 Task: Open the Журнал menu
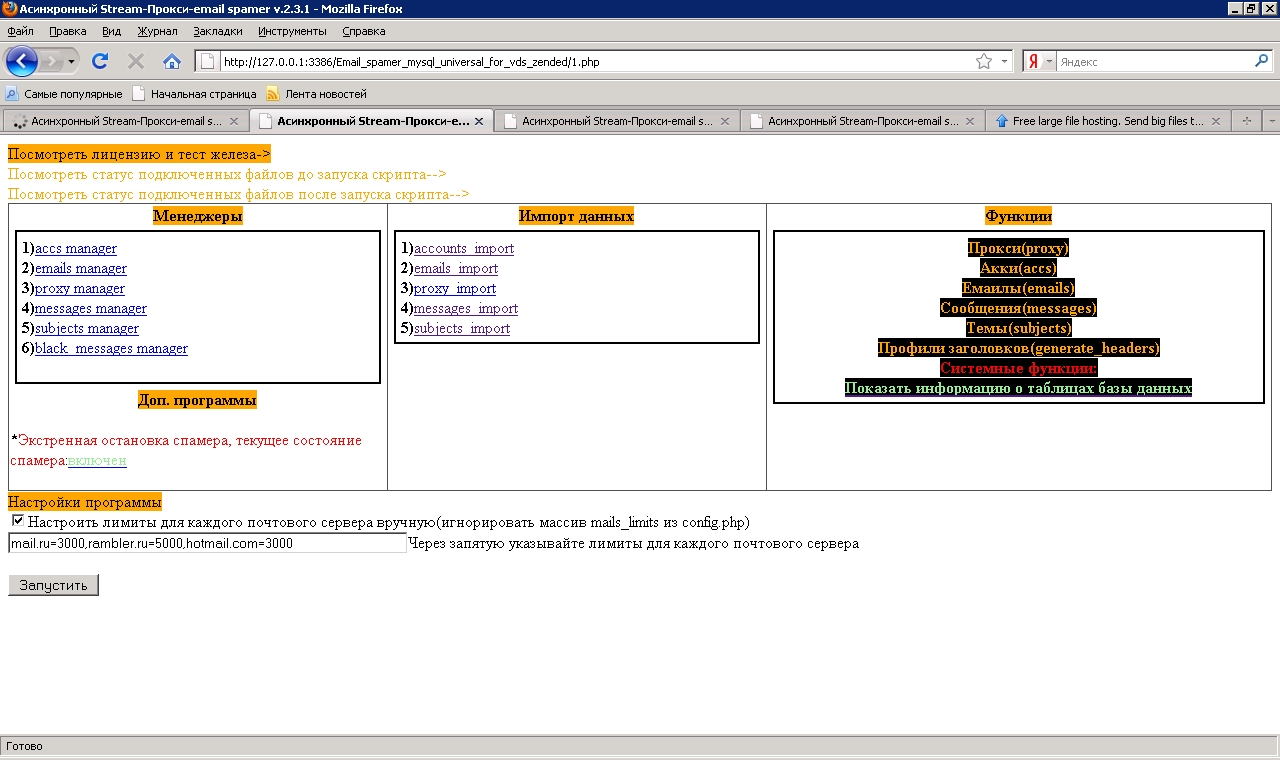click(157, 31)
